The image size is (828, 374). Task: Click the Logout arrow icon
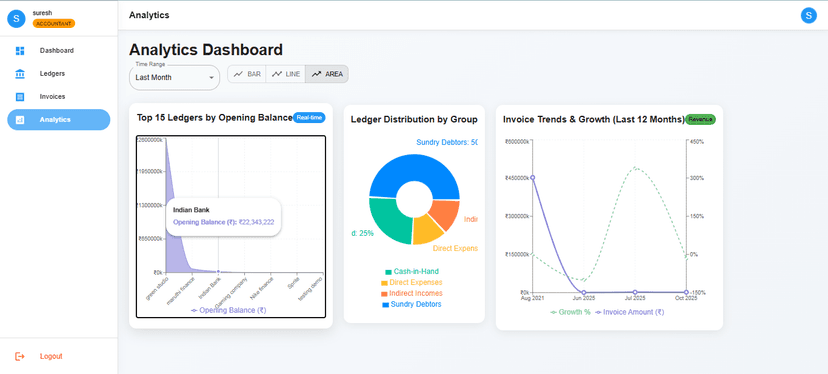pyautogui.click(x=20, y=356)
